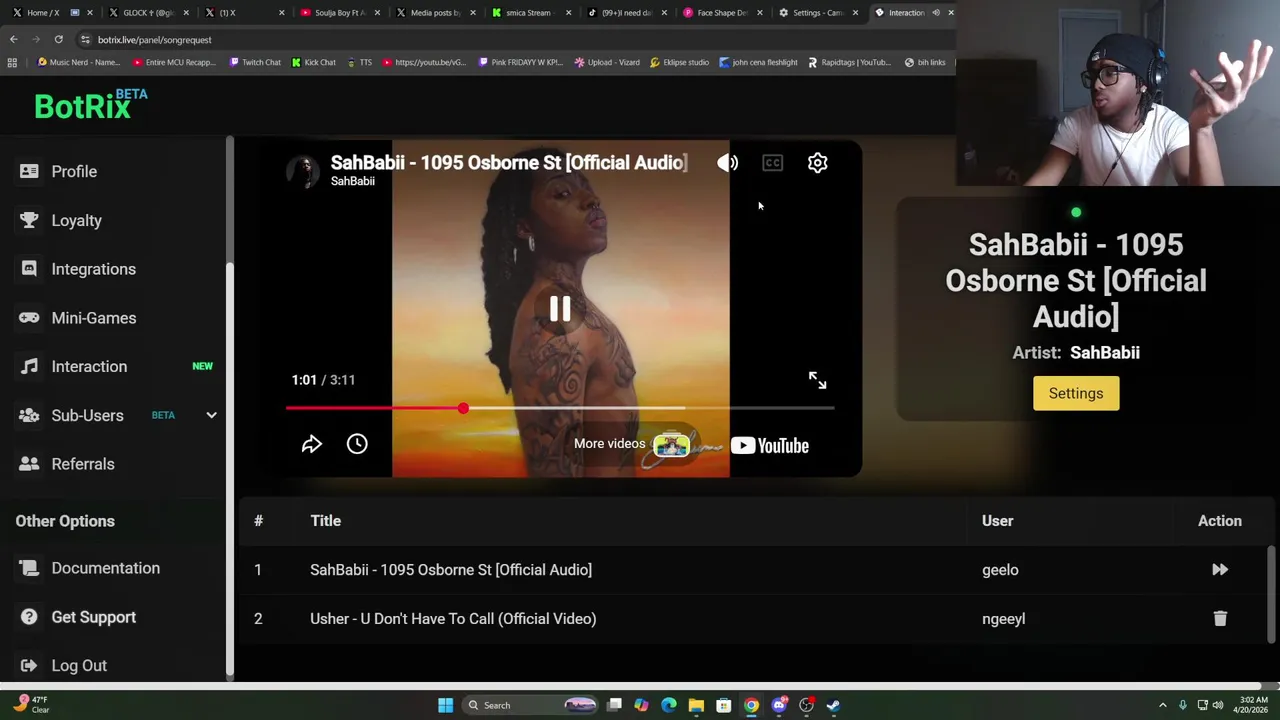Click the address bar URL

pos(155,40)
